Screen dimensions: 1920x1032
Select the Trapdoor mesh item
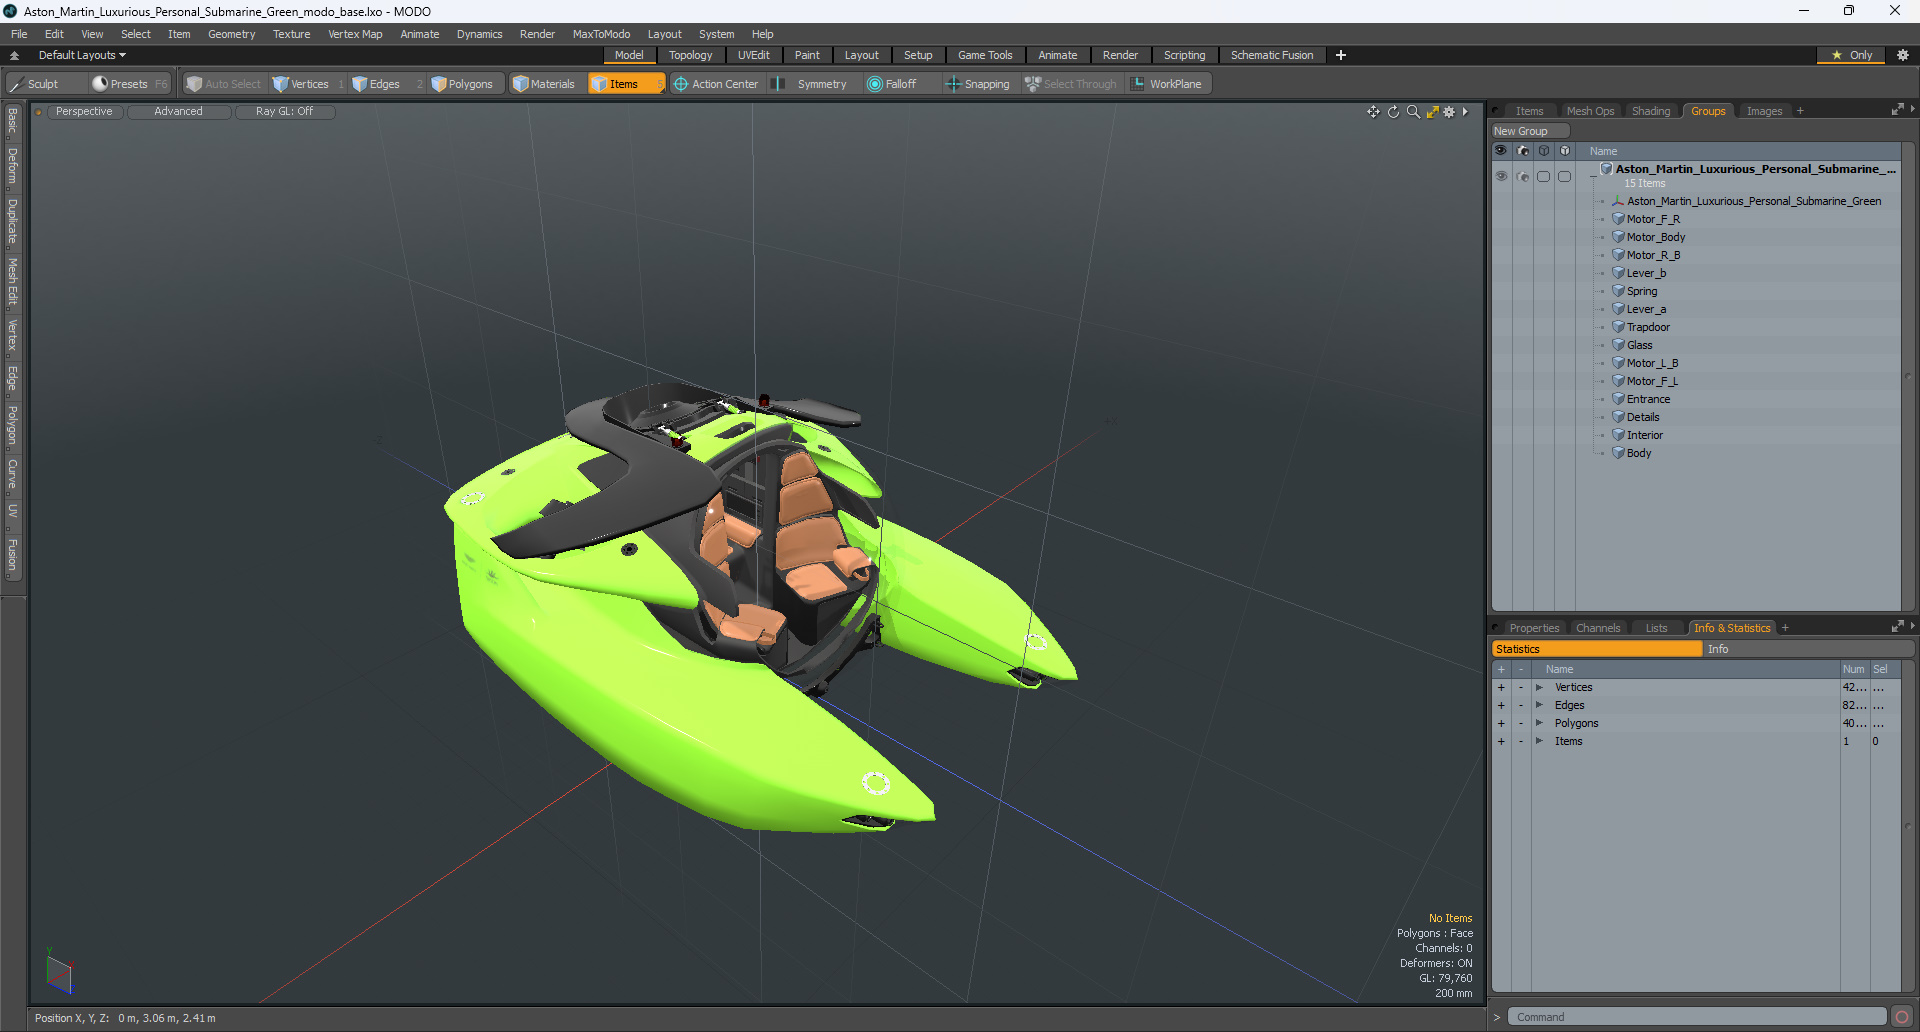[x=1648, y=327]
